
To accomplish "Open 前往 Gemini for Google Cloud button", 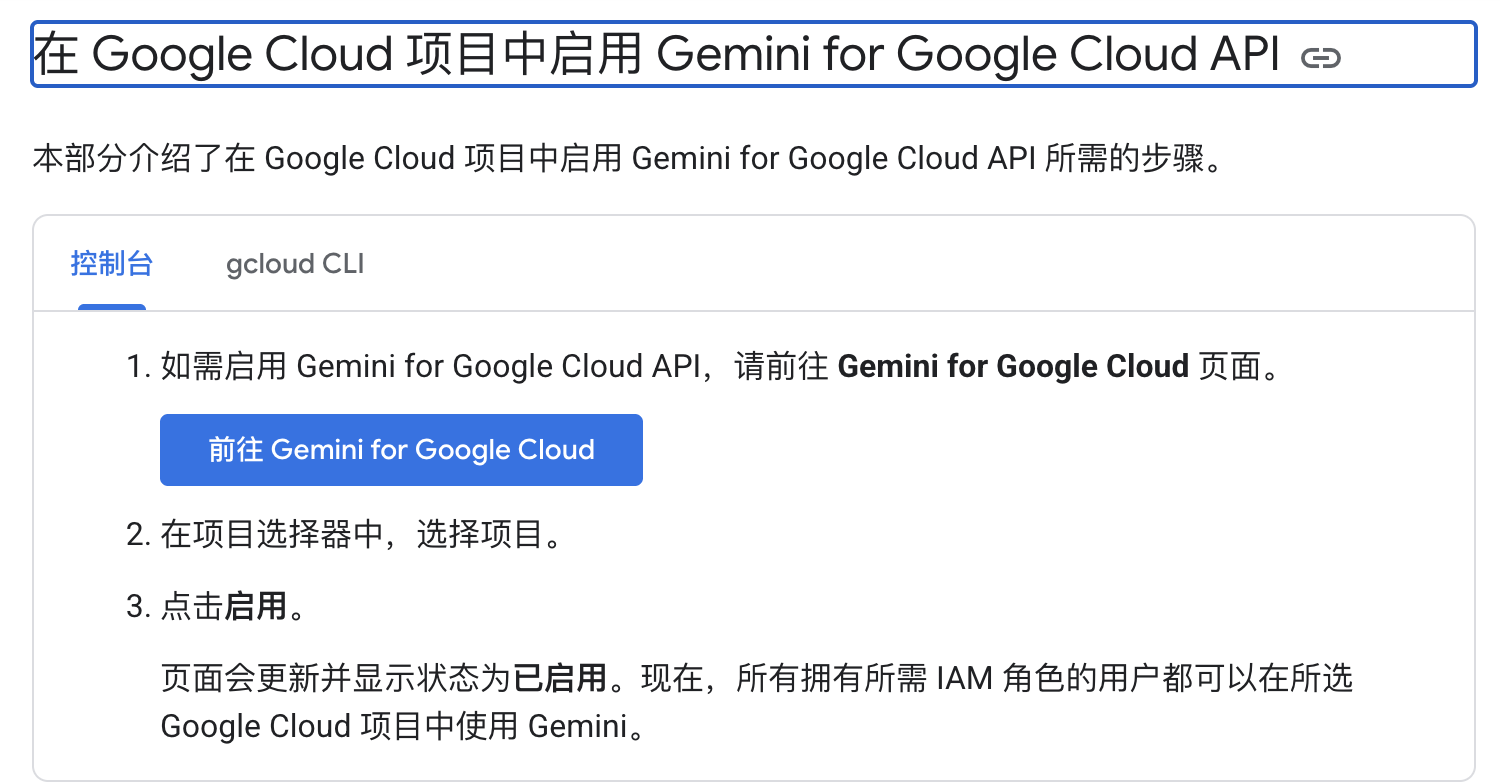I will (x=401, y=450).
